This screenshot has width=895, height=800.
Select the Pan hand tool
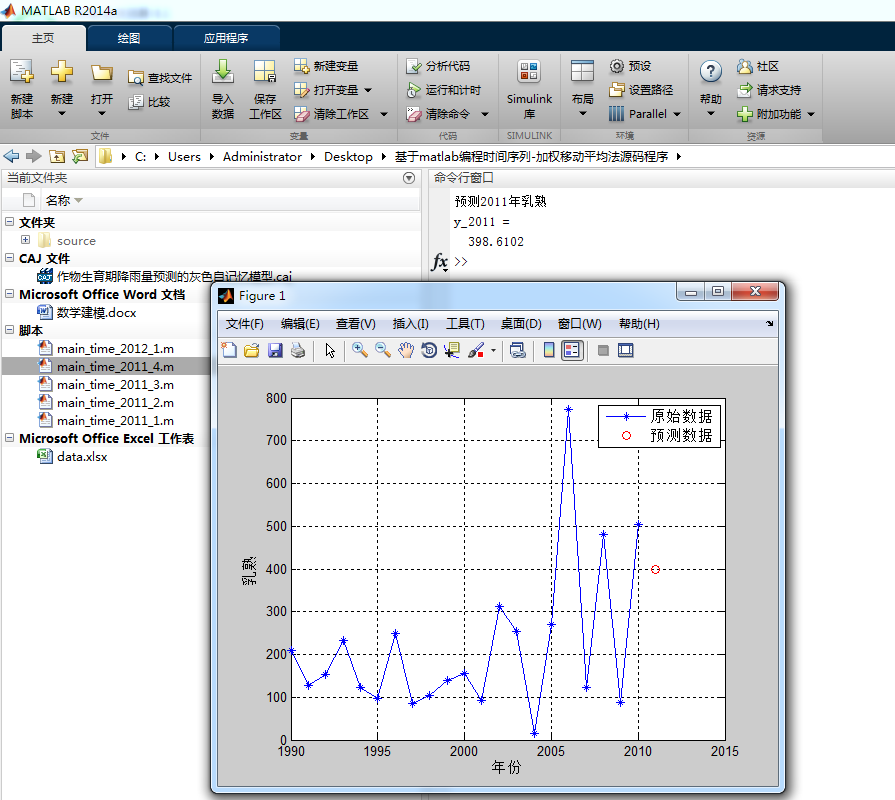click(x=406, y=350)
